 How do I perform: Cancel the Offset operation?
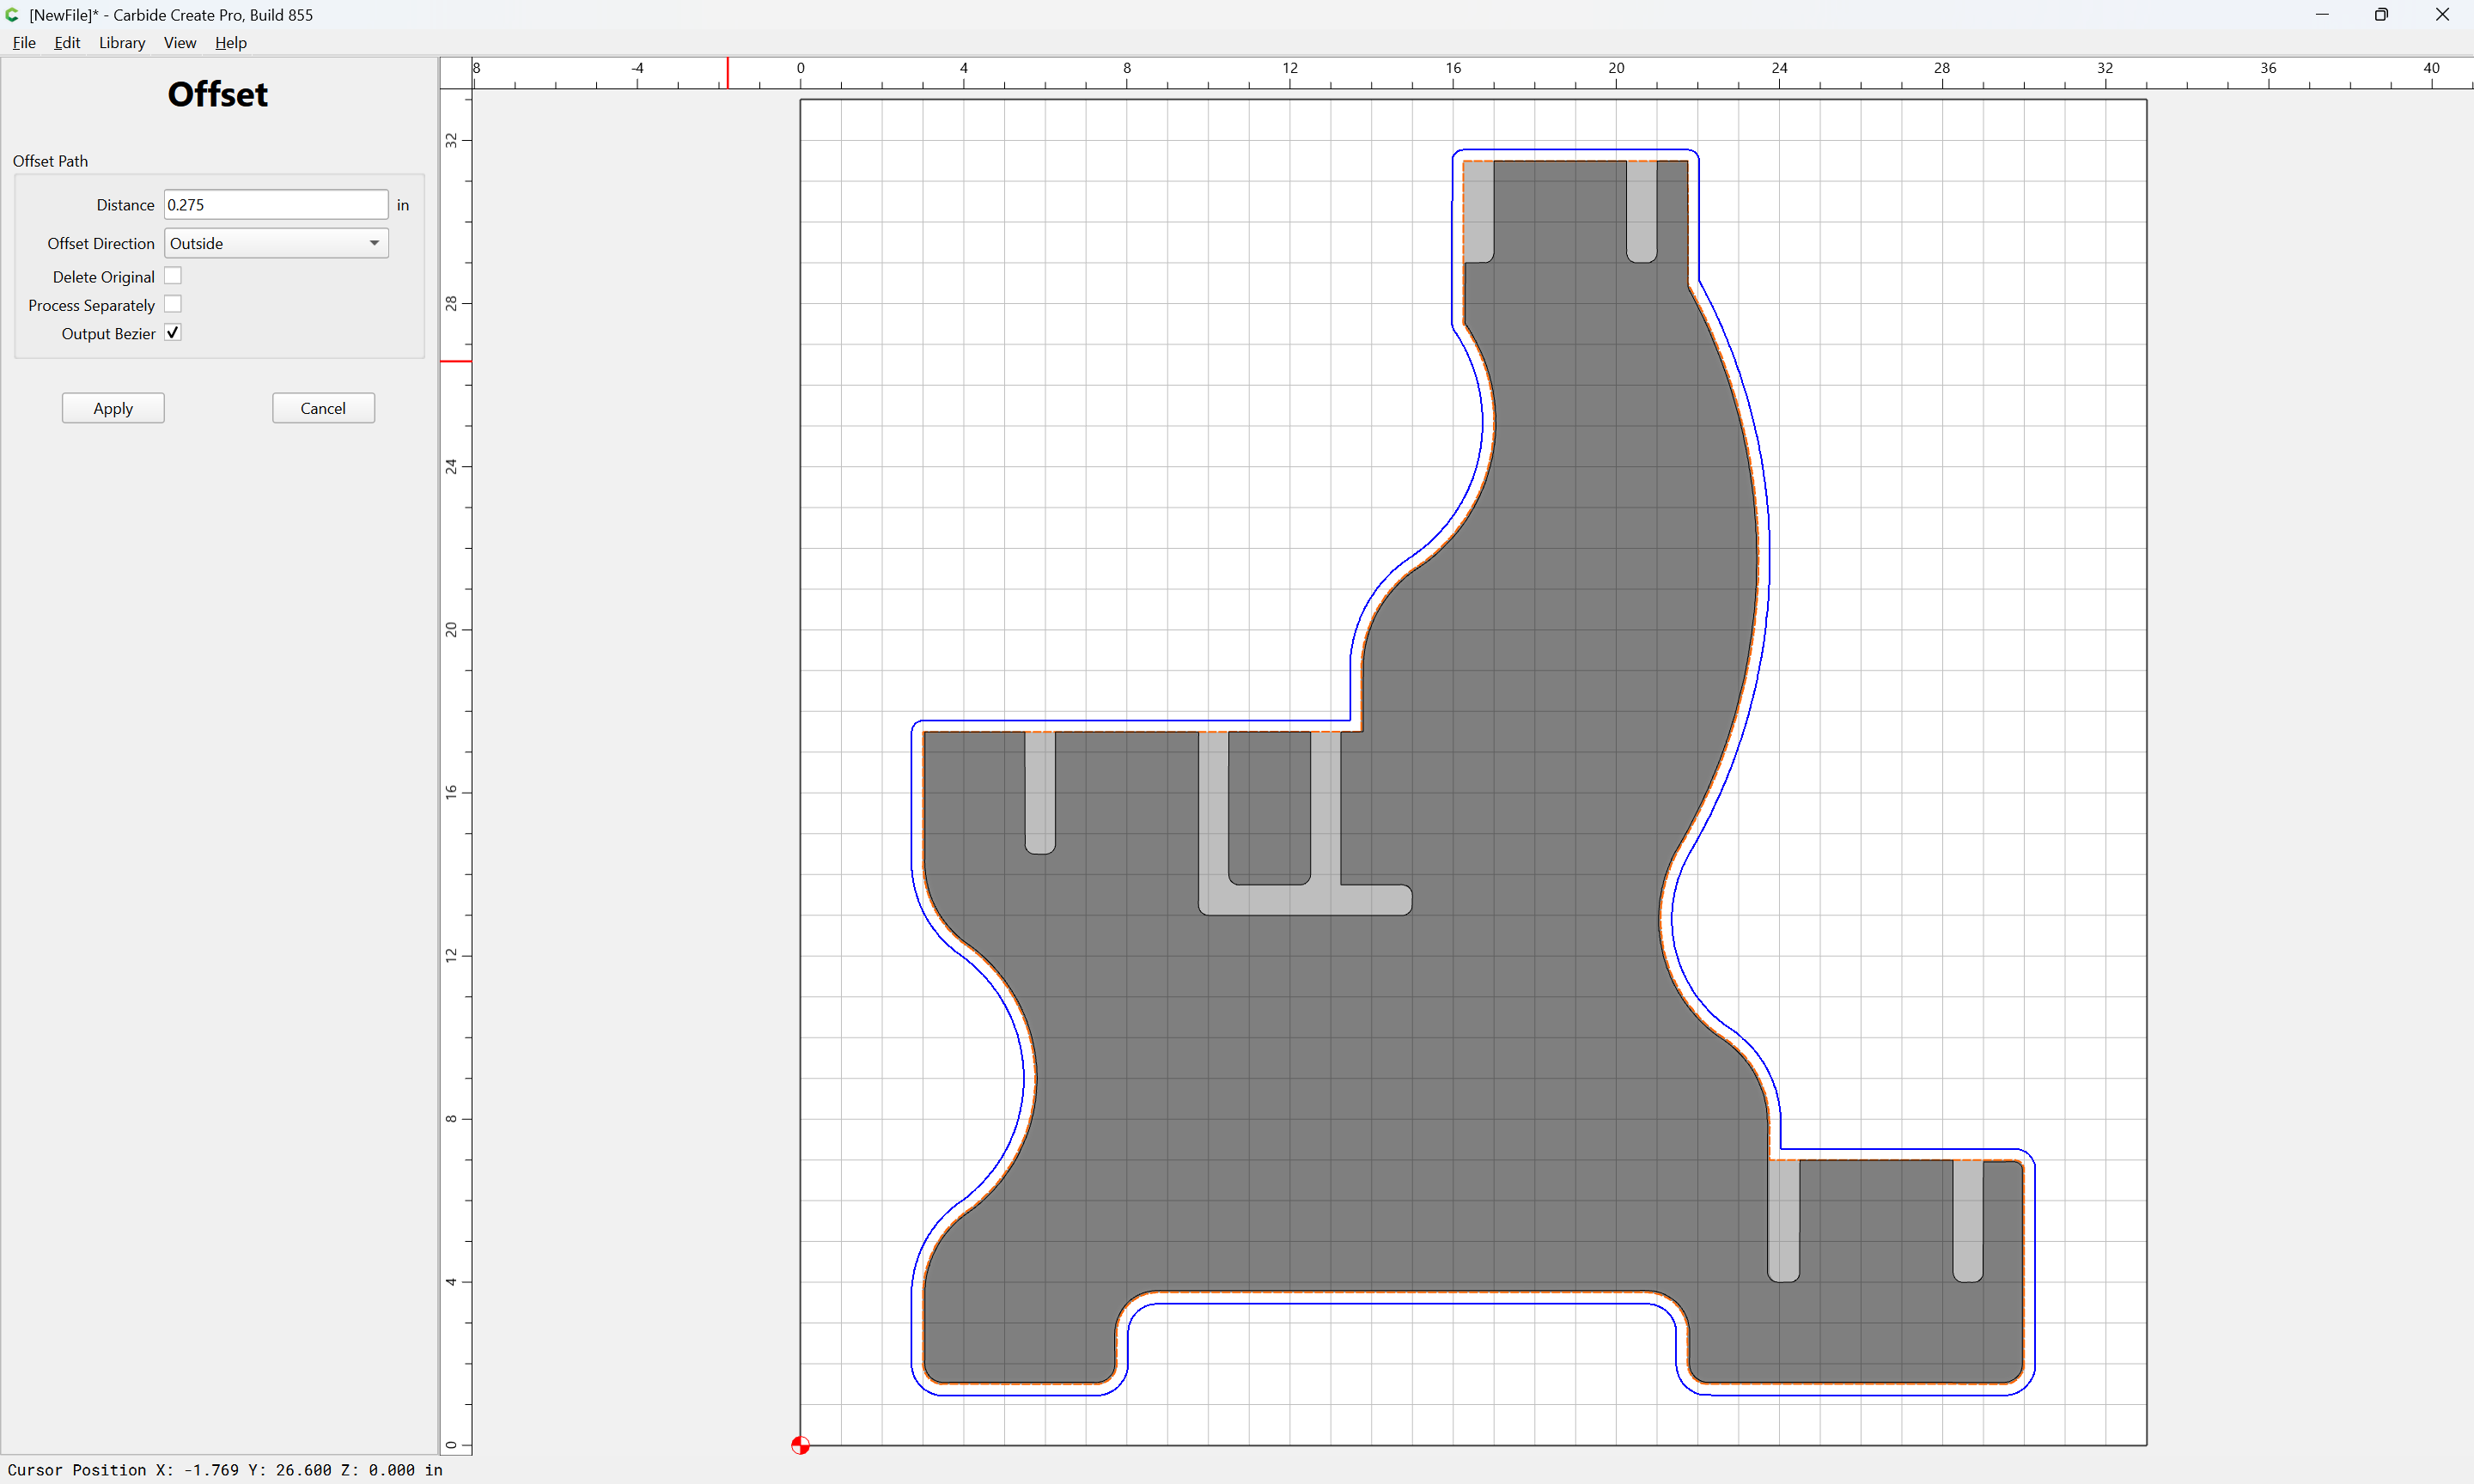[323, 408]
